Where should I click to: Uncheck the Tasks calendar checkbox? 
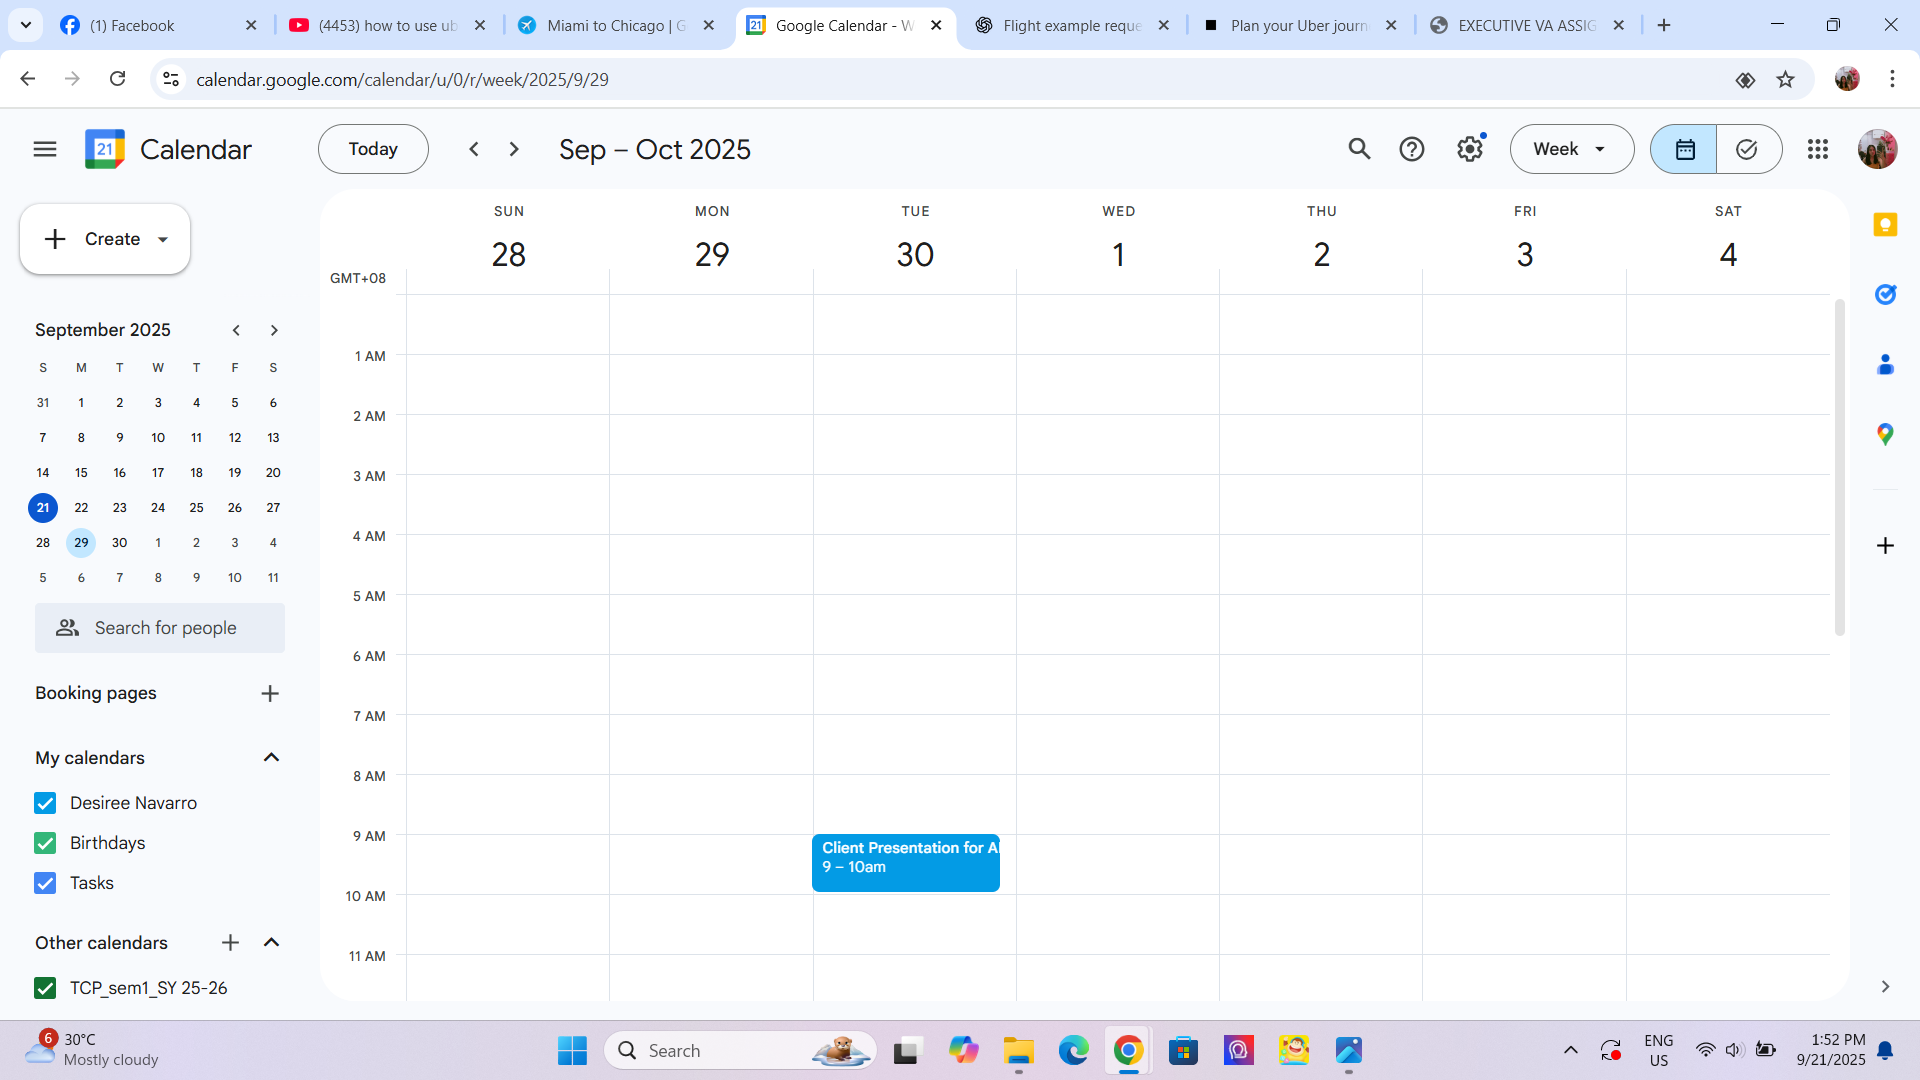coord(45,883)
